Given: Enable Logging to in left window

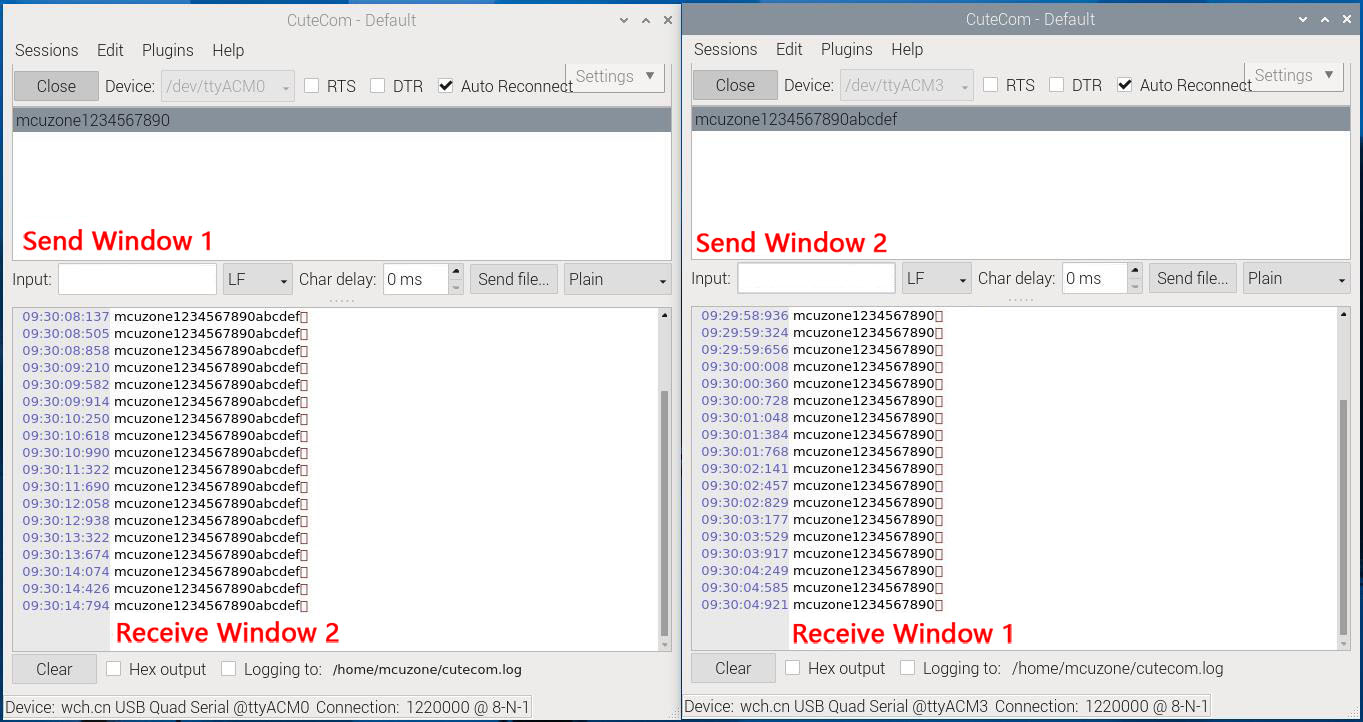Looking at the screenshot, I should point(229,669).
